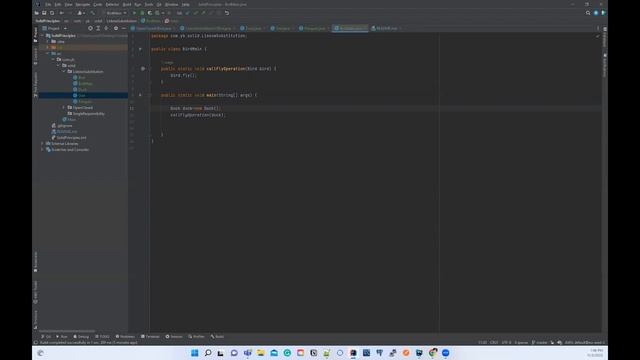
Task: Hide the Project tool window
Action: pyautogui.click(x=124, y=29)
